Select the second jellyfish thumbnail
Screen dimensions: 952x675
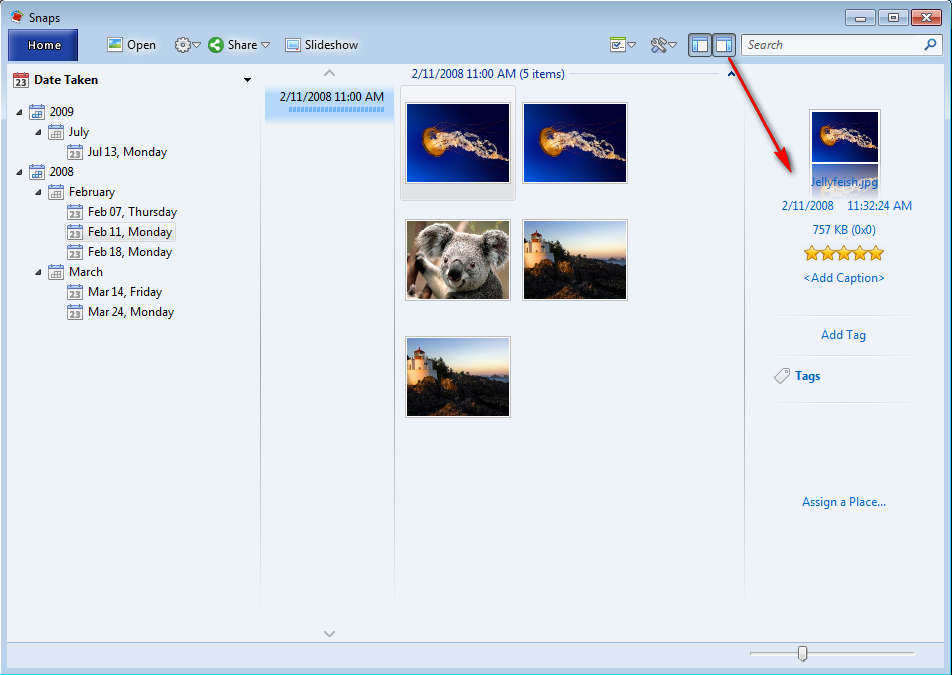[574, 143]
